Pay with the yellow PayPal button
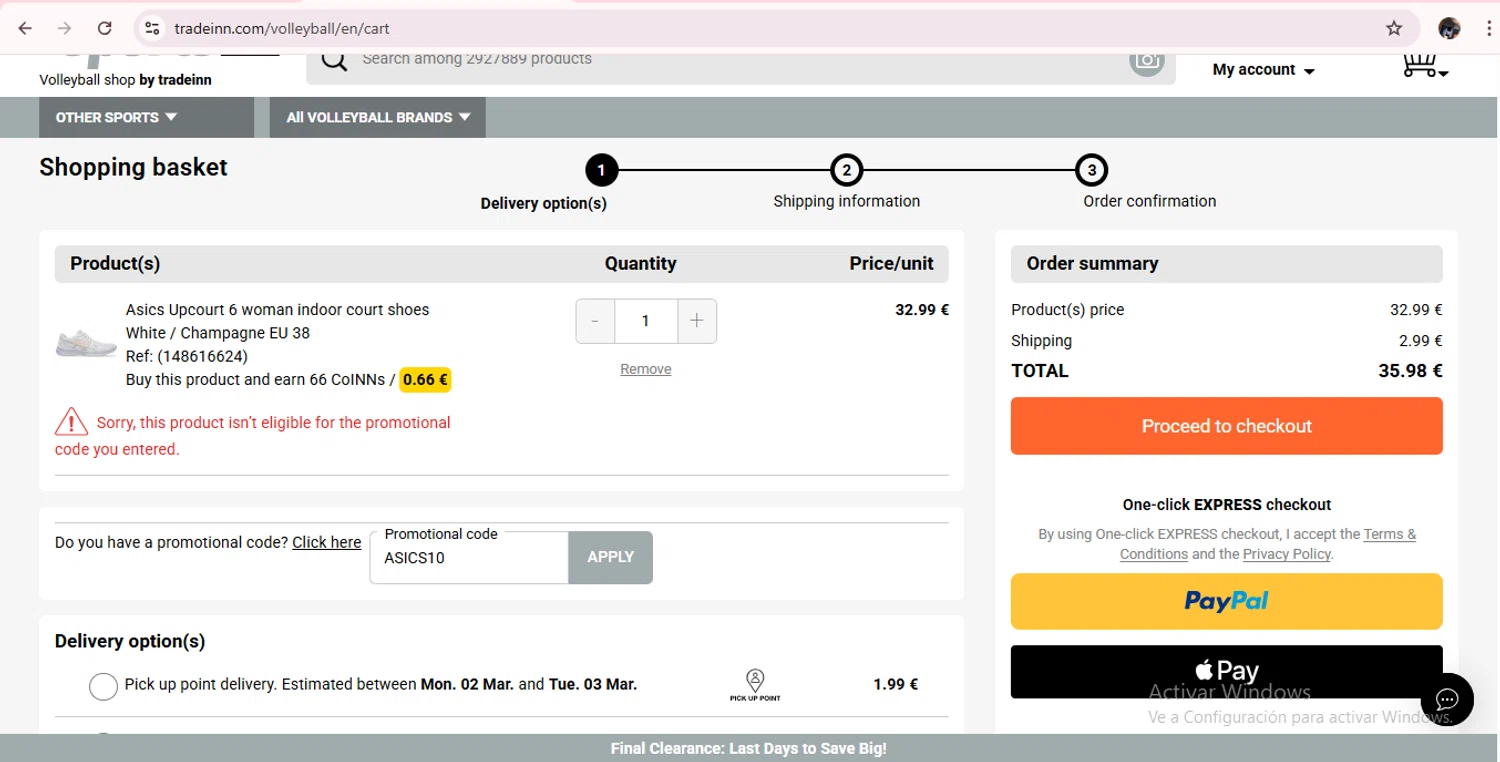 click(x=1226, y=601)
